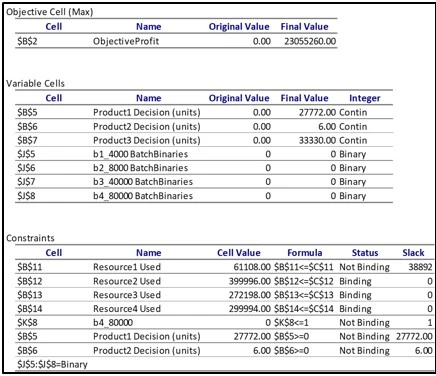Click 'Product1 Decision (units)' in Variable Cells
The image size is (436, 376).
147,112
